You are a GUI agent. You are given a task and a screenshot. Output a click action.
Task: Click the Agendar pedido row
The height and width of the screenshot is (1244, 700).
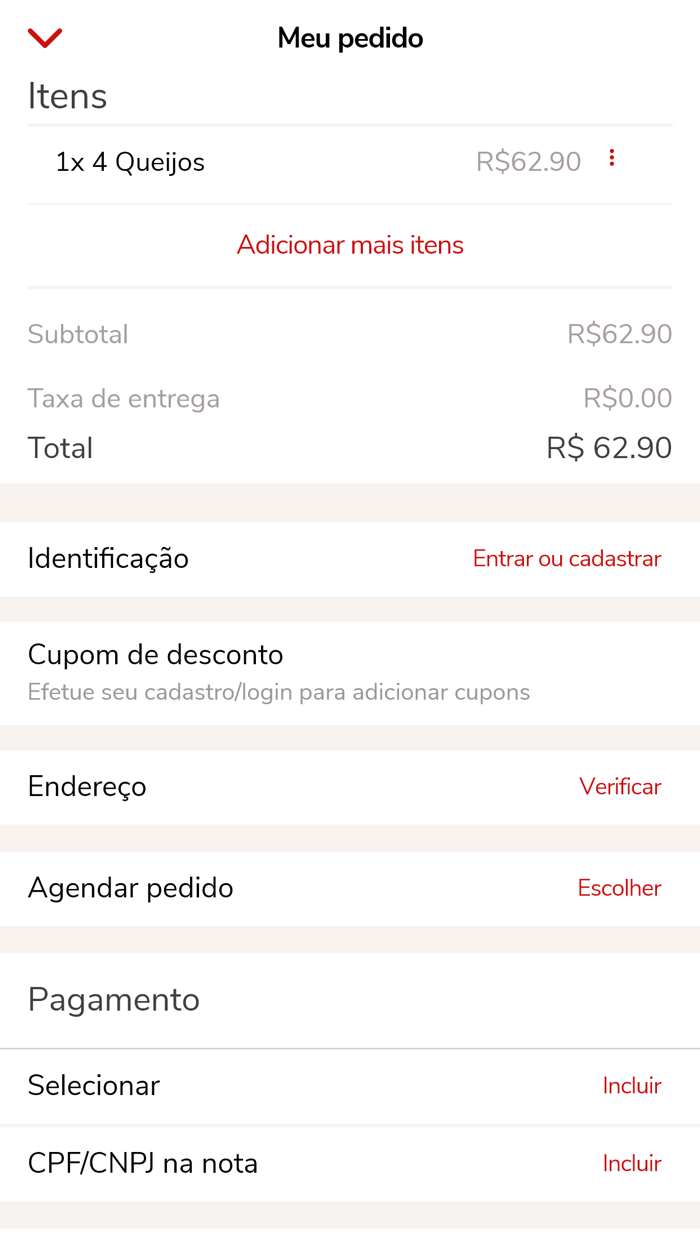pos(131,889)
